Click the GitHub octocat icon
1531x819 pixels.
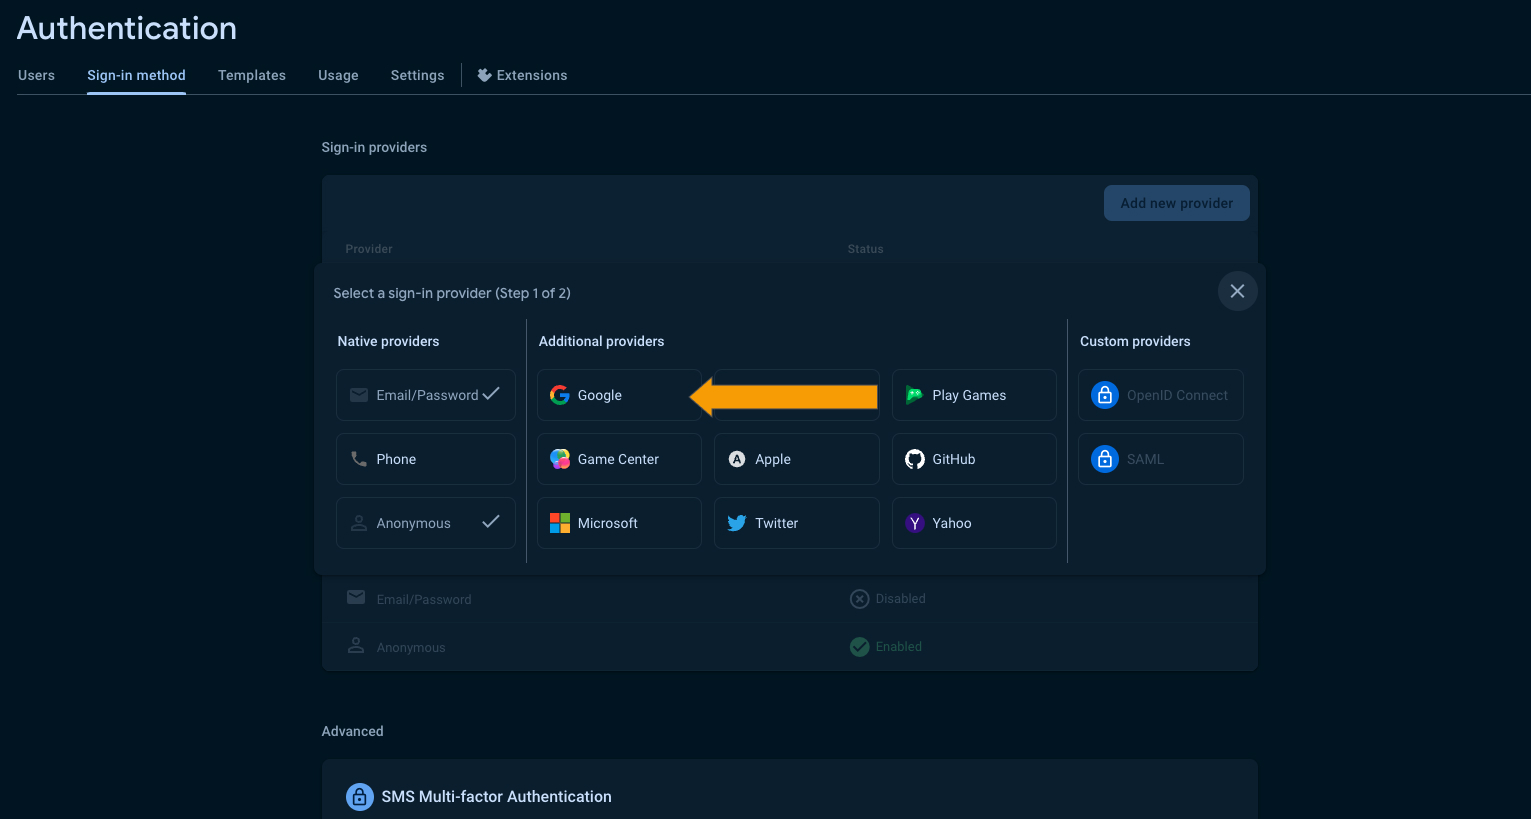pyautogui.click(x=915, y=459)
